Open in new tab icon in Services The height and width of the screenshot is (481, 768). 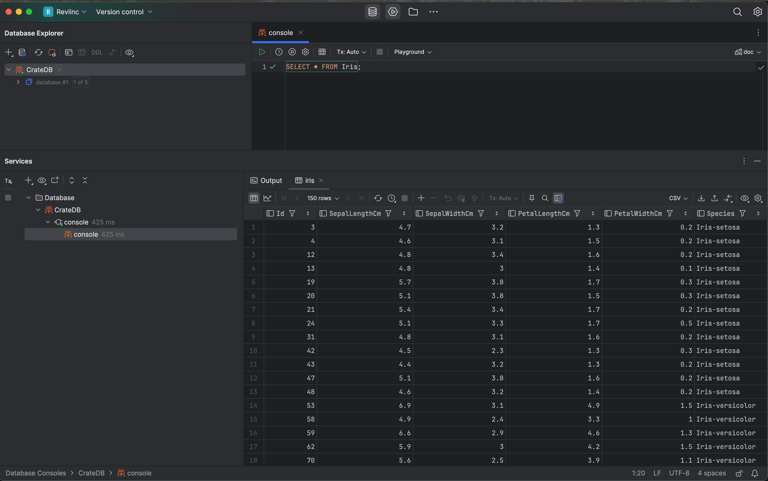(x=55, y=181)
